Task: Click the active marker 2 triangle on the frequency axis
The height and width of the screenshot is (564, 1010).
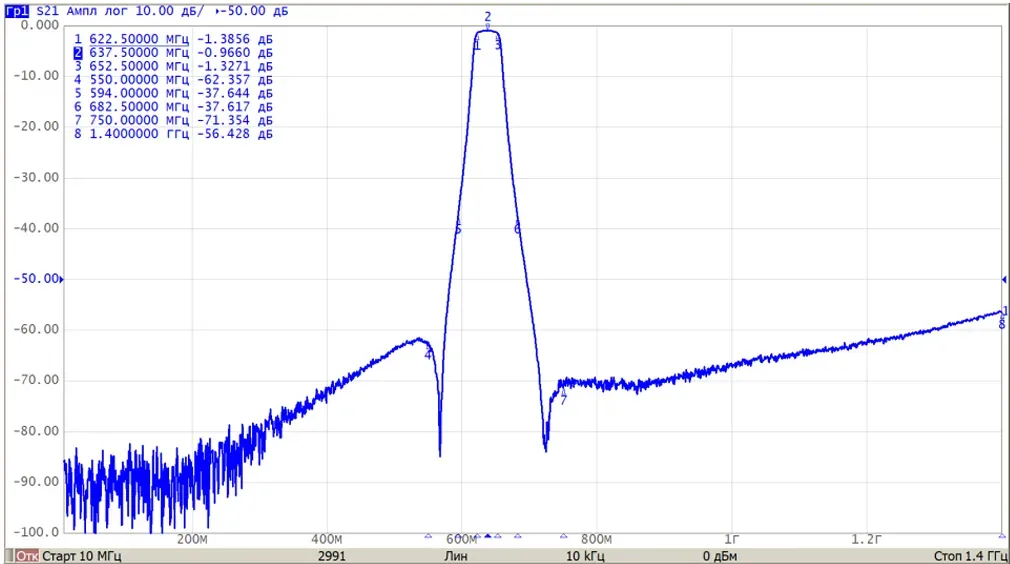Action: [x=488, y=536]
